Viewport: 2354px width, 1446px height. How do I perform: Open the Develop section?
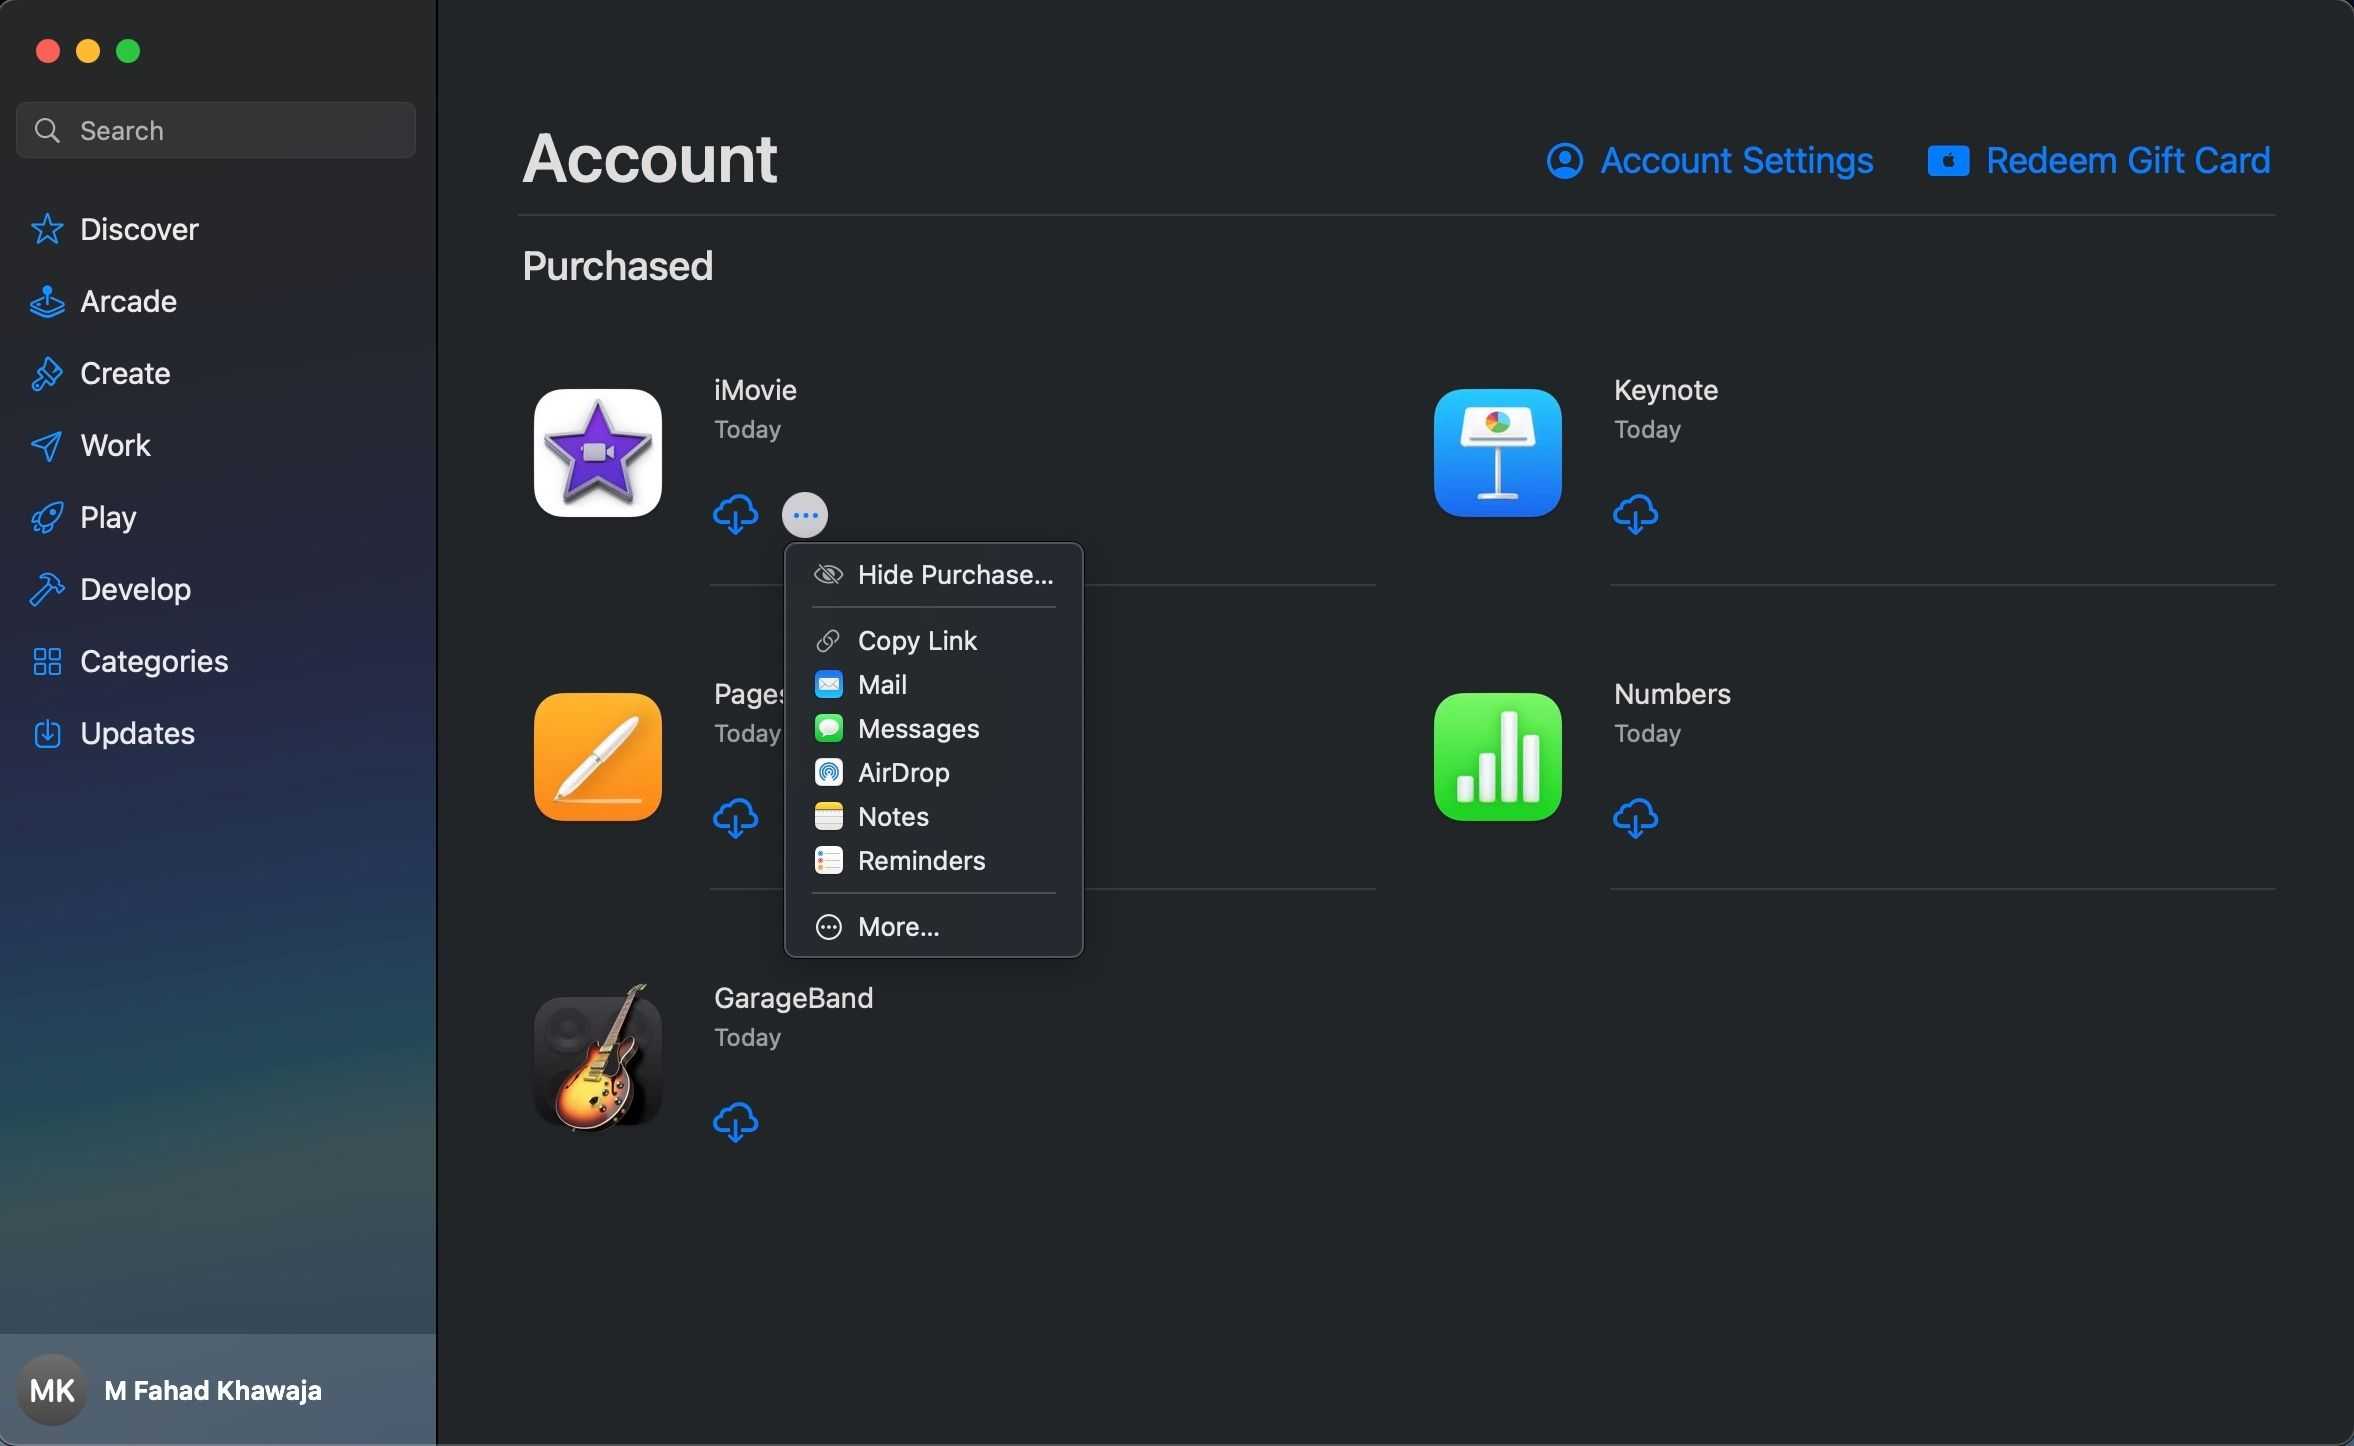[216, 589]
